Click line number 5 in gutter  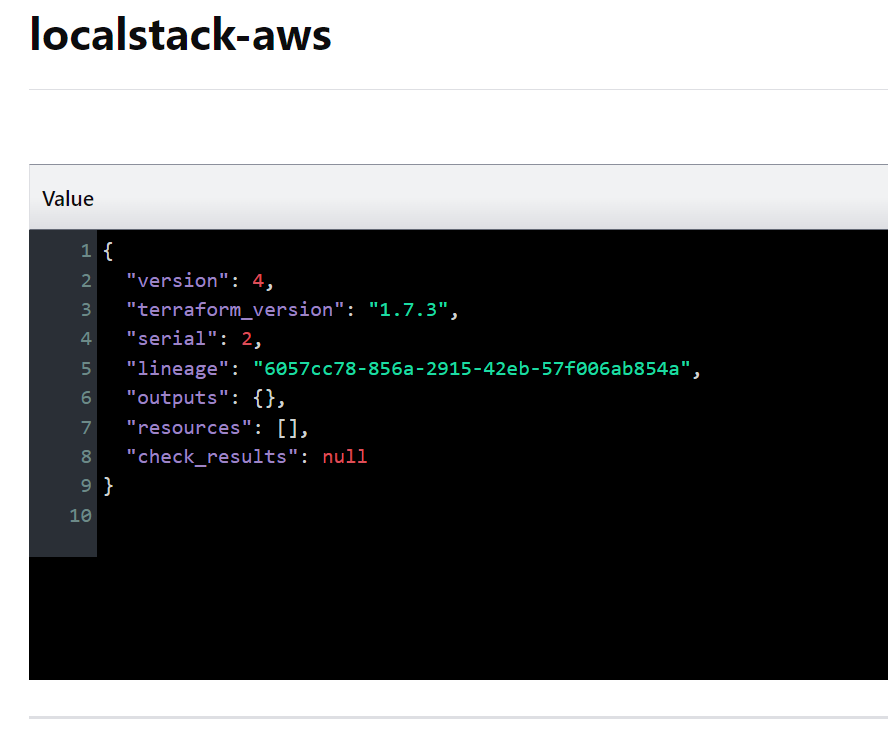(x=86, y=369)
